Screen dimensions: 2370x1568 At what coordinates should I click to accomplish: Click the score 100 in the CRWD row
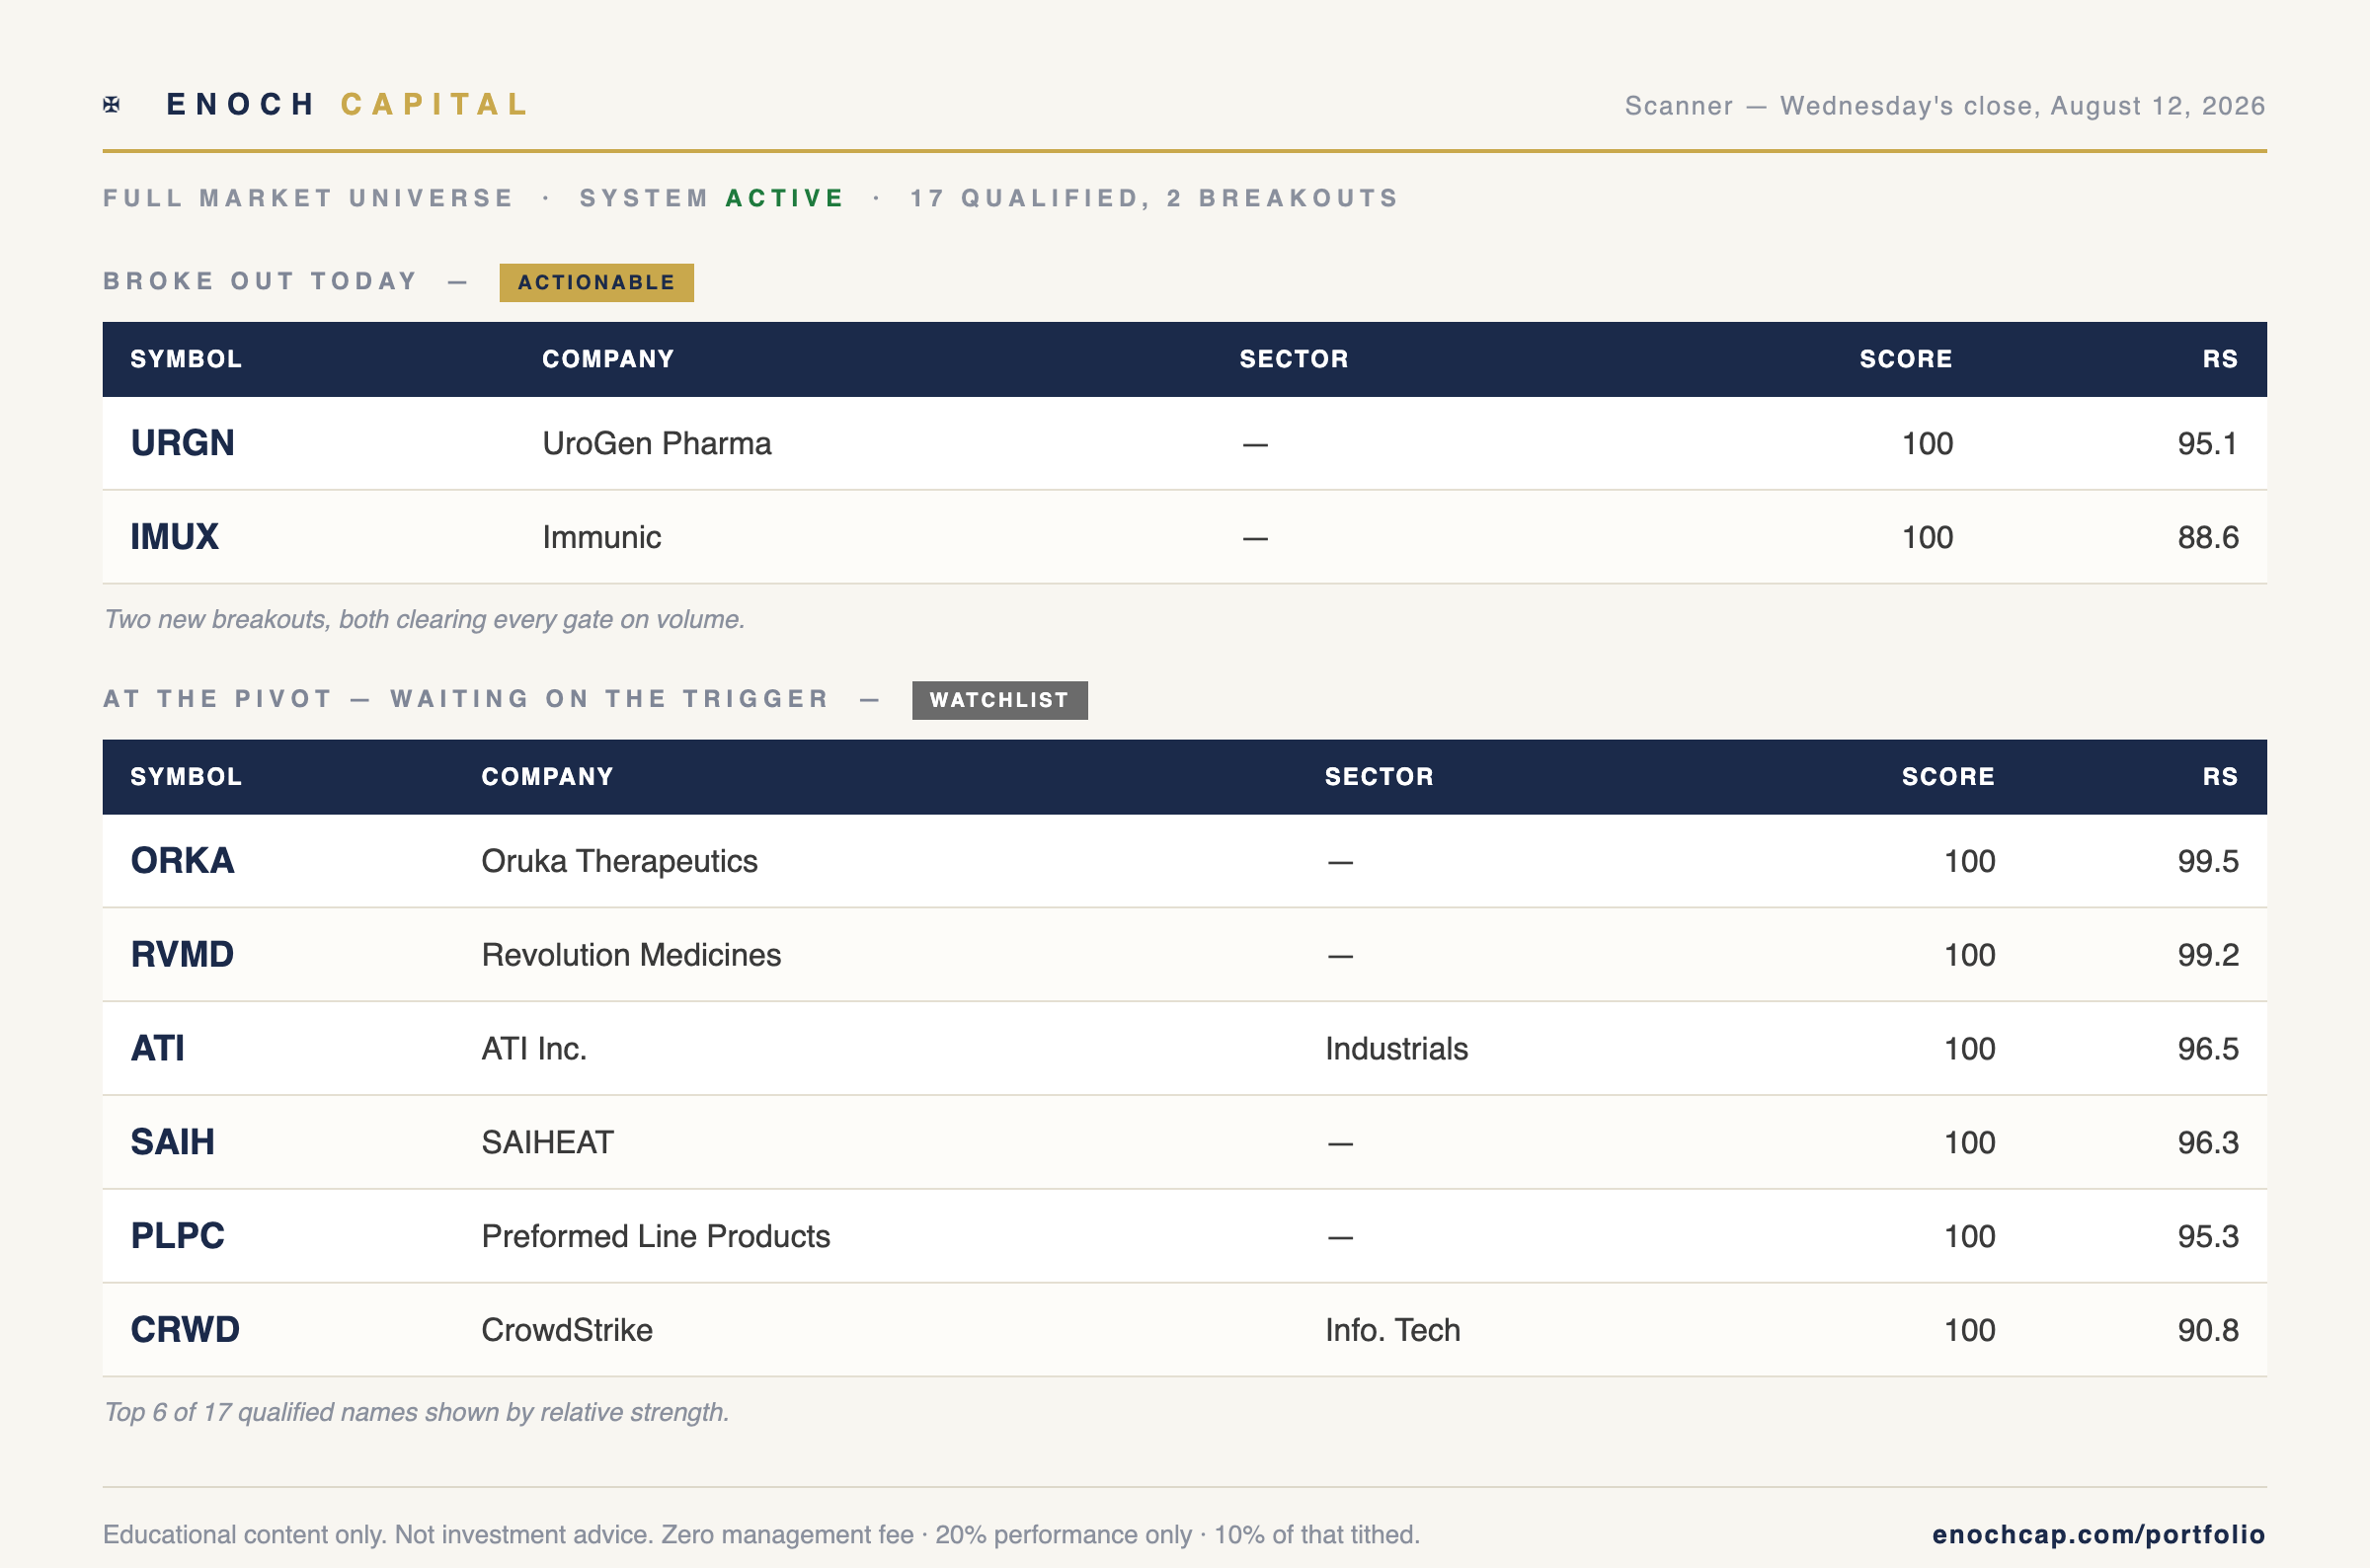(1969, 1331)
